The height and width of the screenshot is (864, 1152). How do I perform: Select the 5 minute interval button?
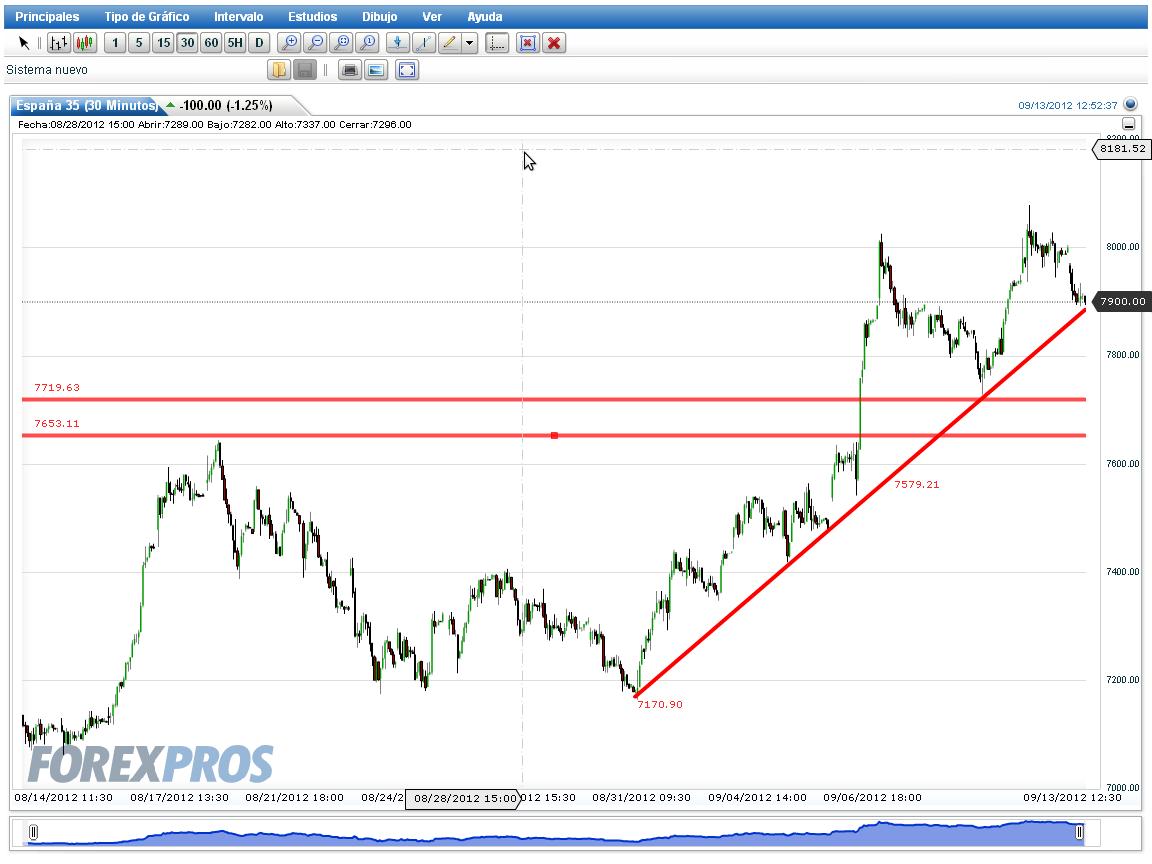coord(139,43)
